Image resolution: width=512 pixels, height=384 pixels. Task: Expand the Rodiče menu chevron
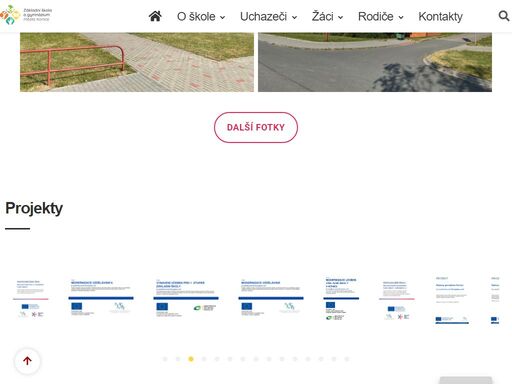401,17
